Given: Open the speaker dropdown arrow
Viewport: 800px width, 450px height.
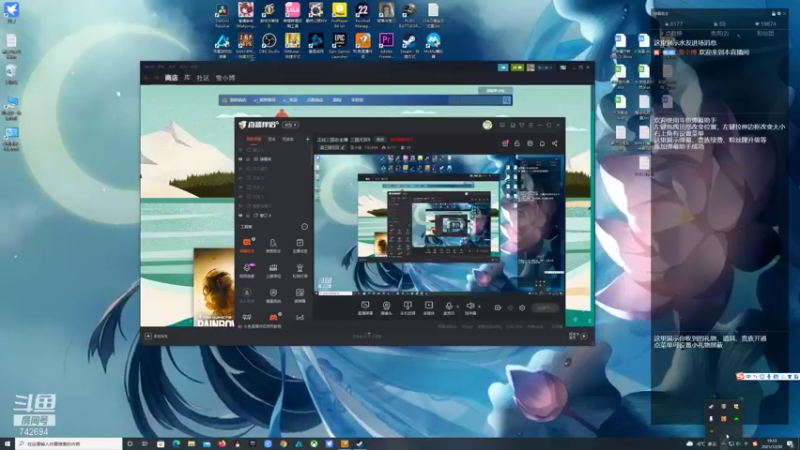Looking at the screenshot, I should point(479,307).
